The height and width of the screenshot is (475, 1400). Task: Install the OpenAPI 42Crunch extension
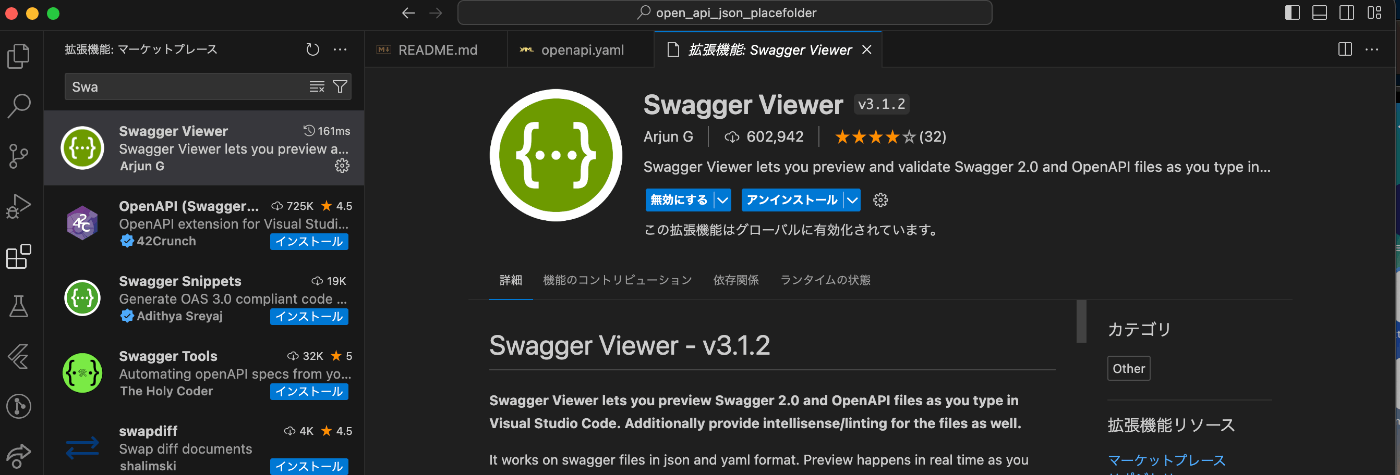tap(309, 242)
